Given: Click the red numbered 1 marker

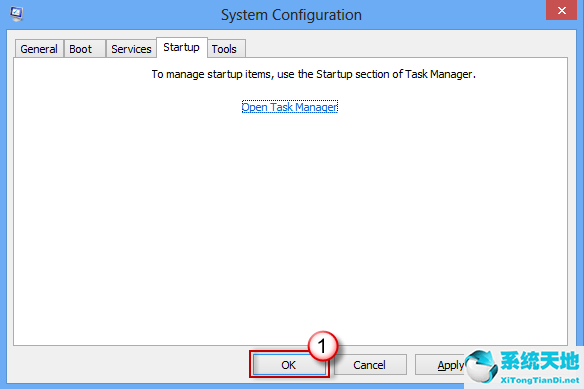Looking at the screenshot, I should click(x=323, y=346).
